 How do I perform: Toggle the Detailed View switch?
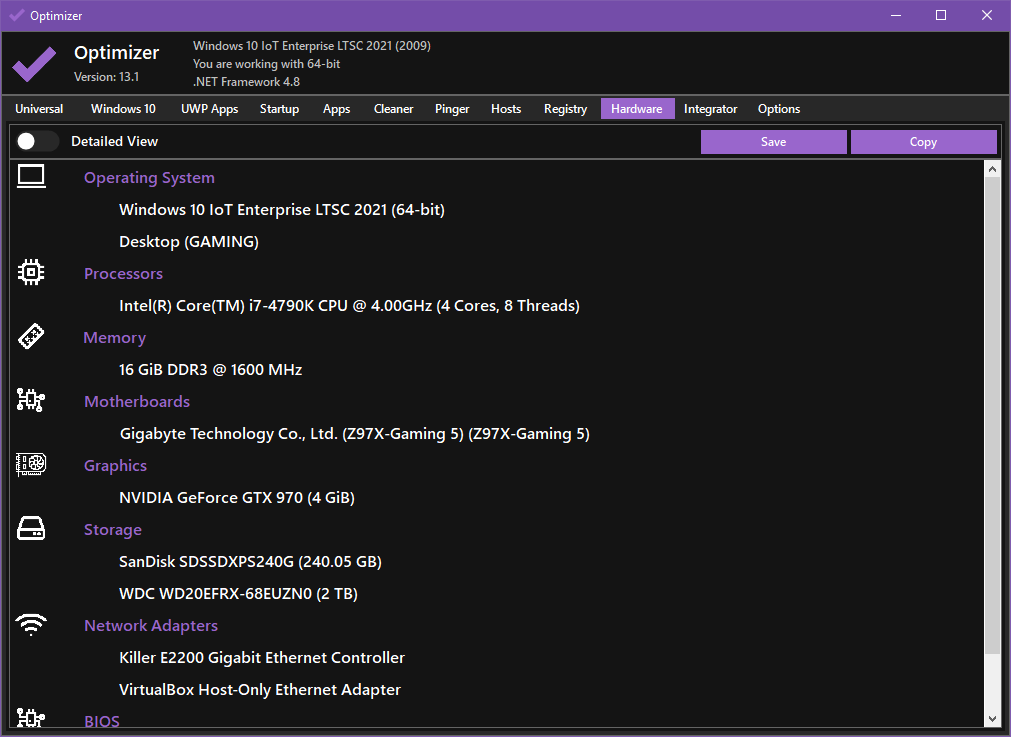pyautogui.click(x=37, y=142)
